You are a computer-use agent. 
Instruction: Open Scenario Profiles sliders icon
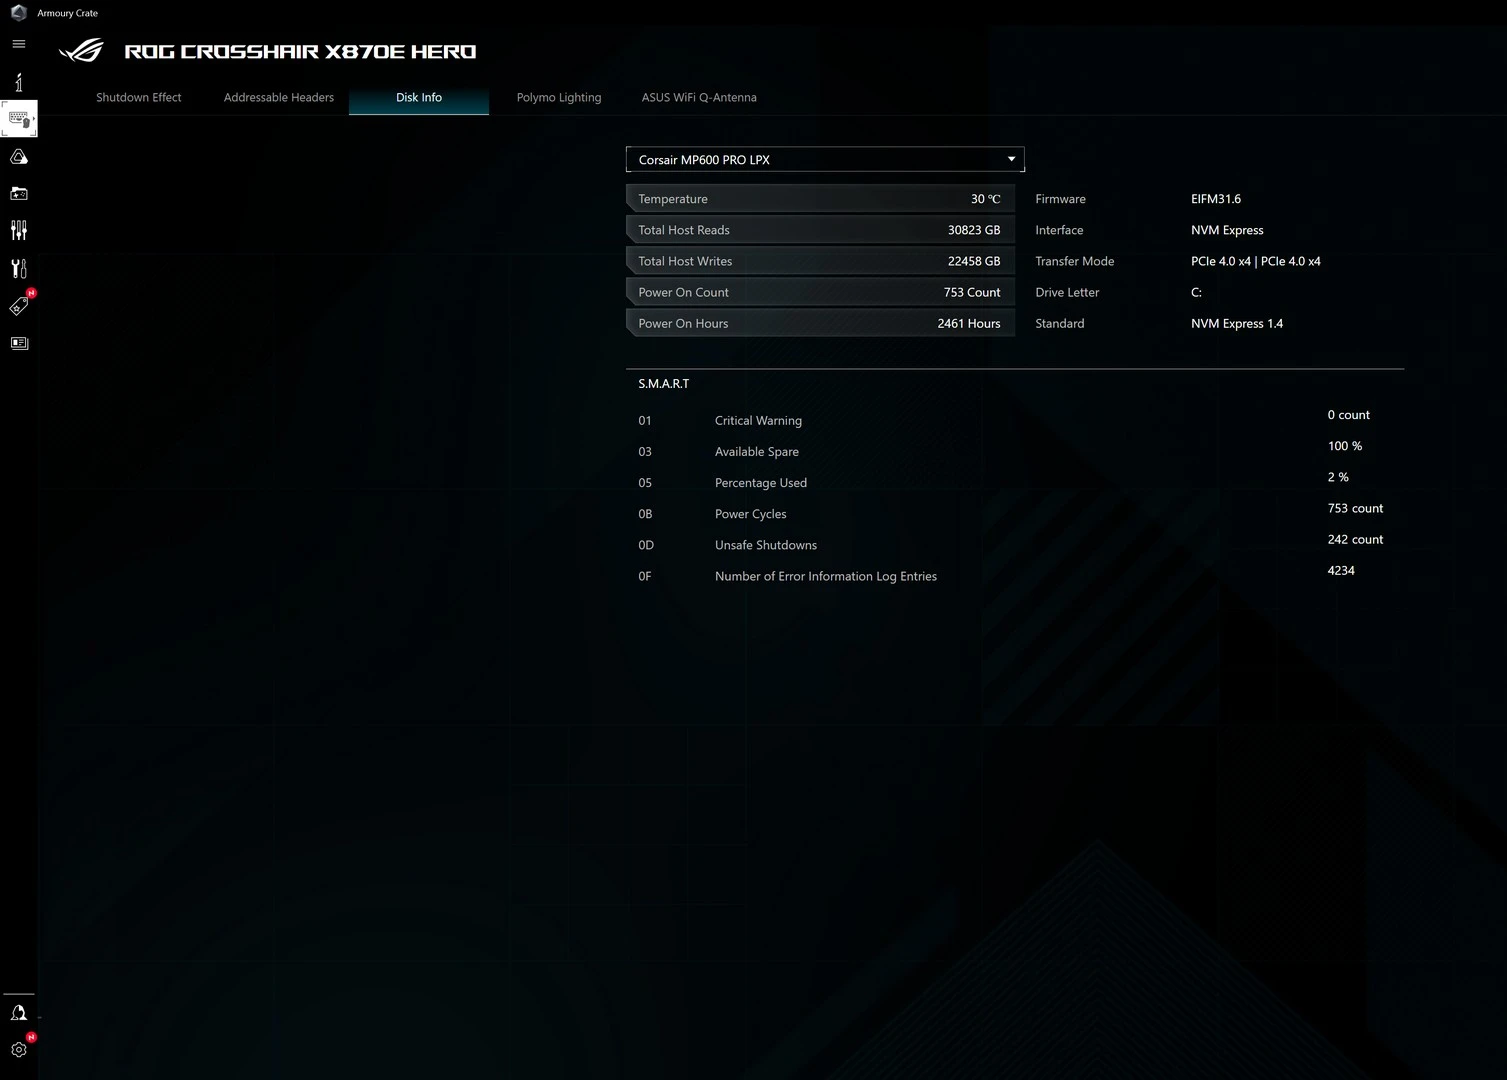pos(19,231)
